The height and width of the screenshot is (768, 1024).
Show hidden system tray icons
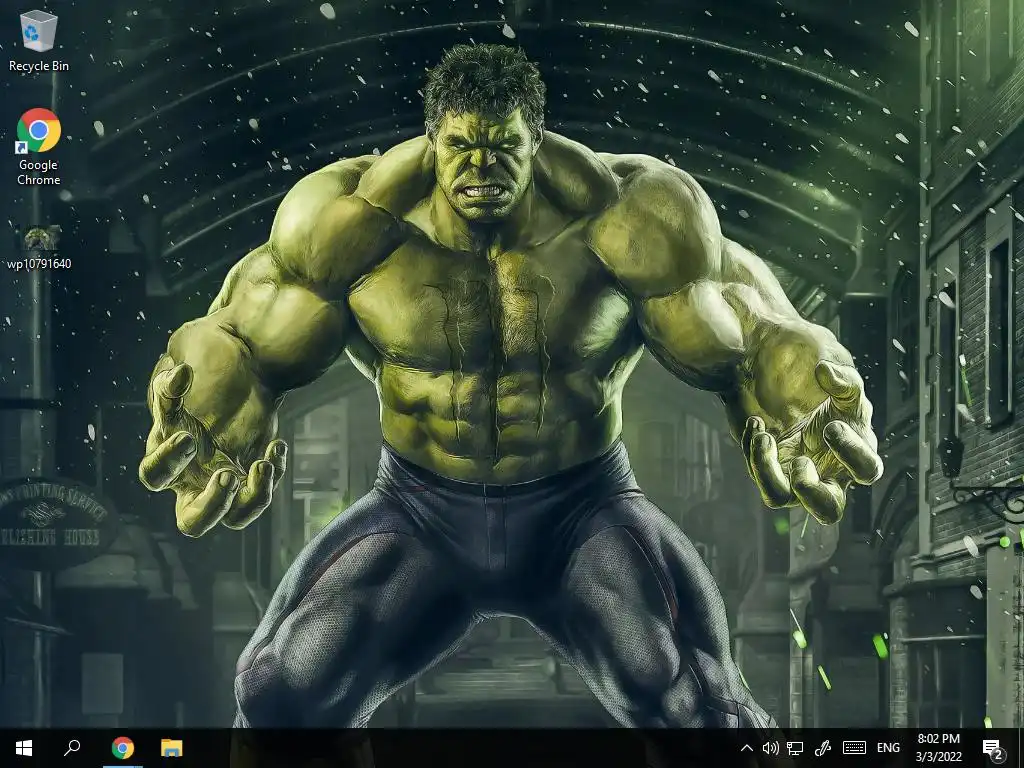(x=746, y=748)
